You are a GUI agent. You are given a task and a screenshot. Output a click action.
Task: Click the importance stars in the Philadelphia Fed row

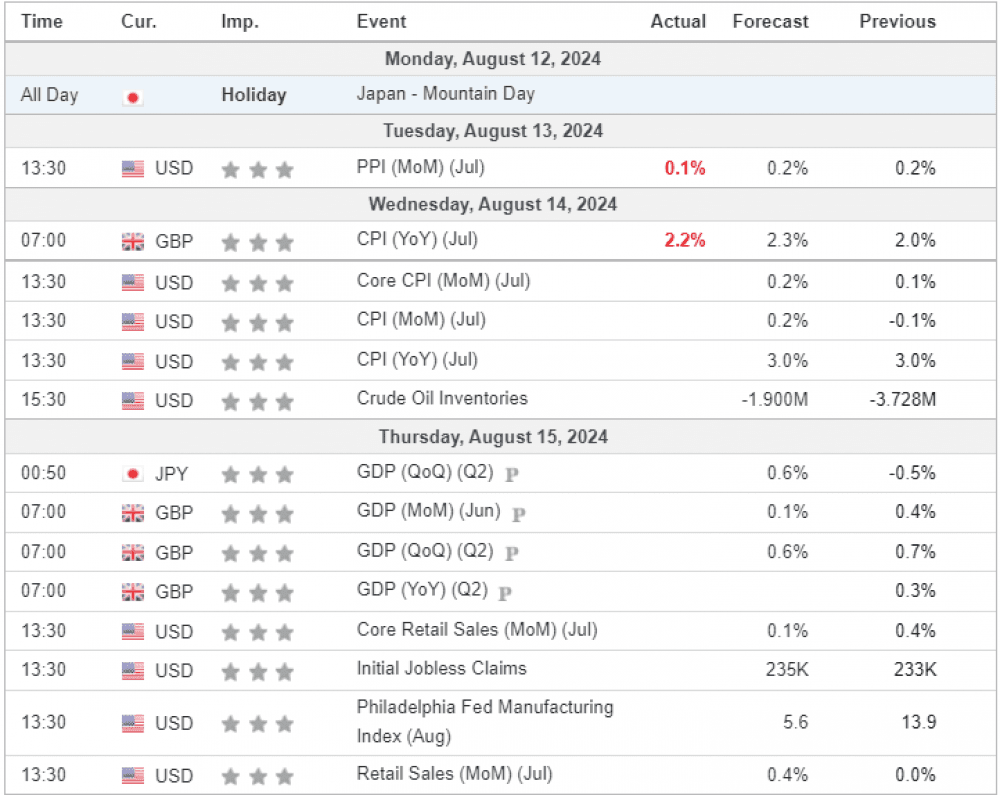258,724
